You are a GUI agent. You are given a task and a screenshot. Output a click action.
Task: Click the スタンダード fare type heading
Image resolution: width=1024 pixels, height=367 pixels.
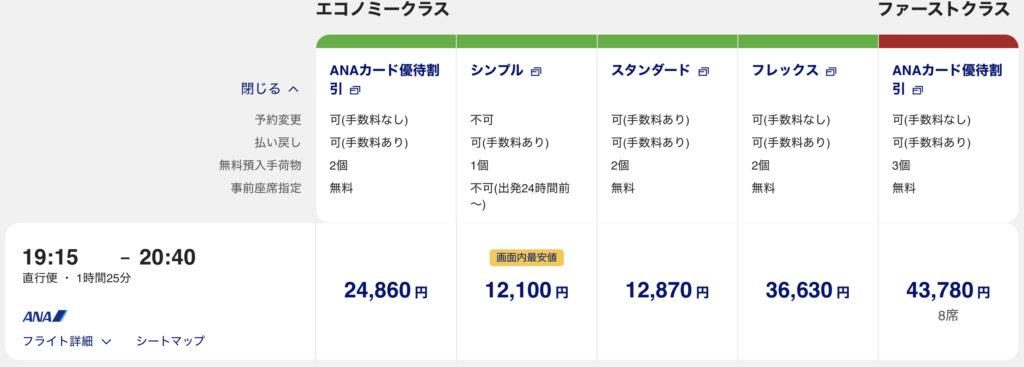point(650,71)
